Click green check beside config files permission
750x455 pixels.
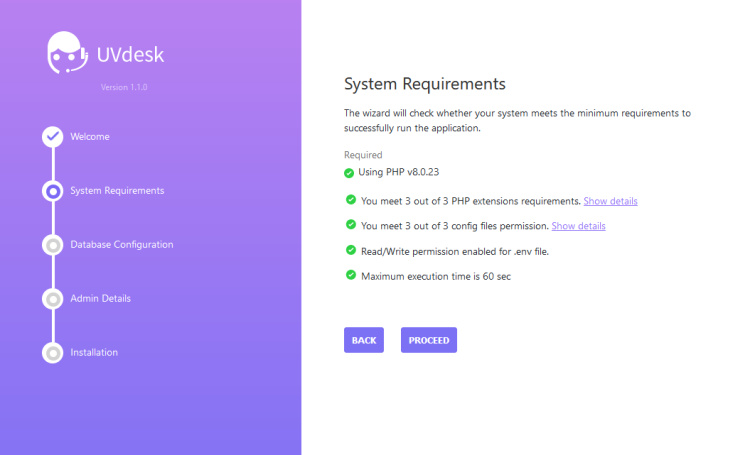(351, 225)
